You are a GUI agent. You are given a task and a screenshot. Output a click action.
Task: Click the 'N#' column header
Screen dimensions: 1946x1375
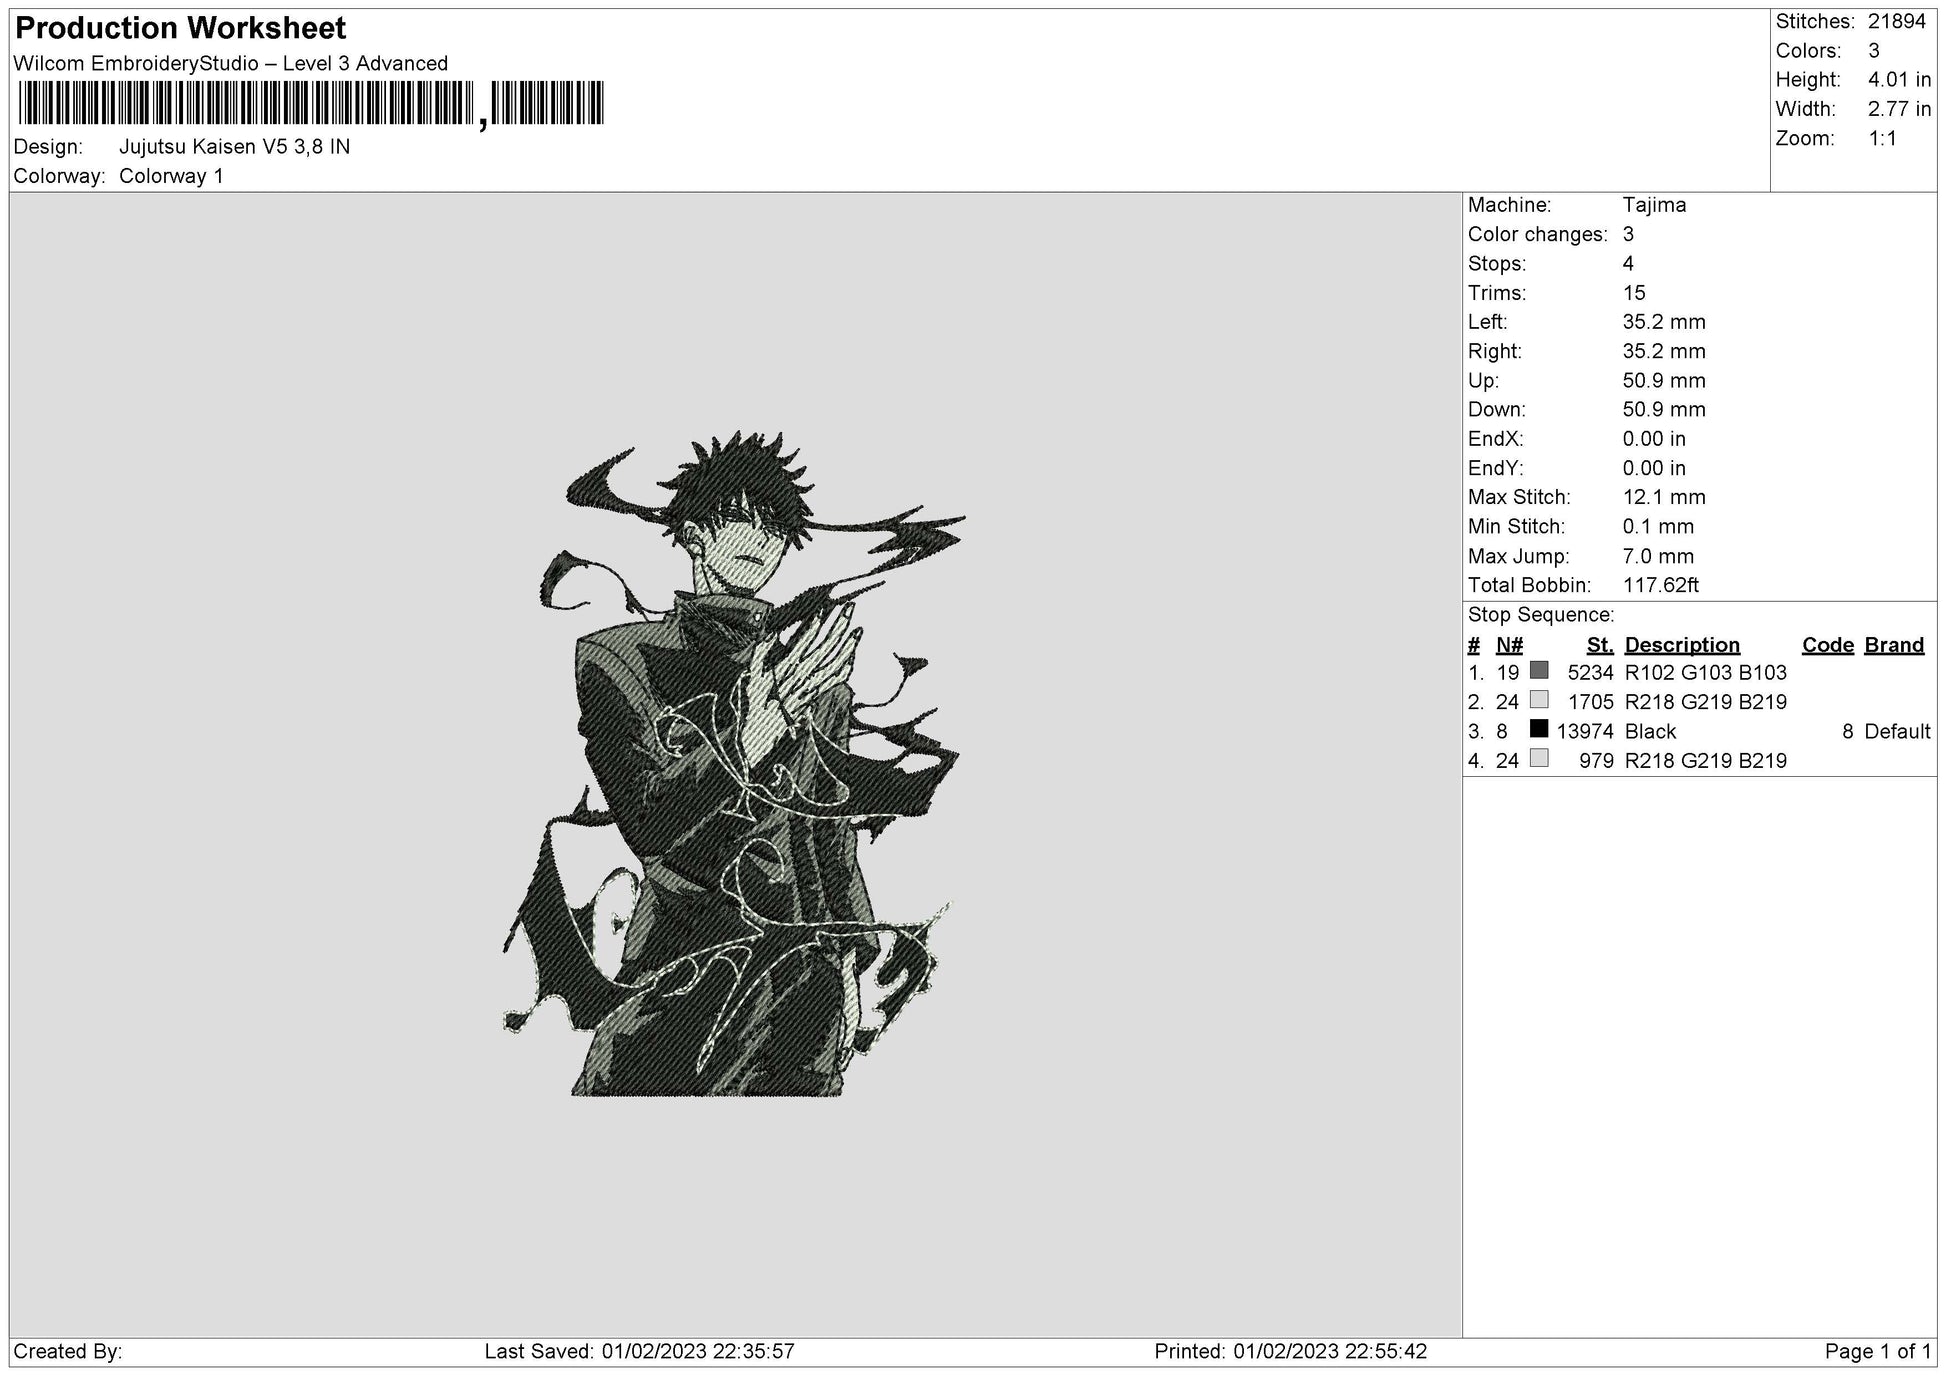(x=1509, y=646)
